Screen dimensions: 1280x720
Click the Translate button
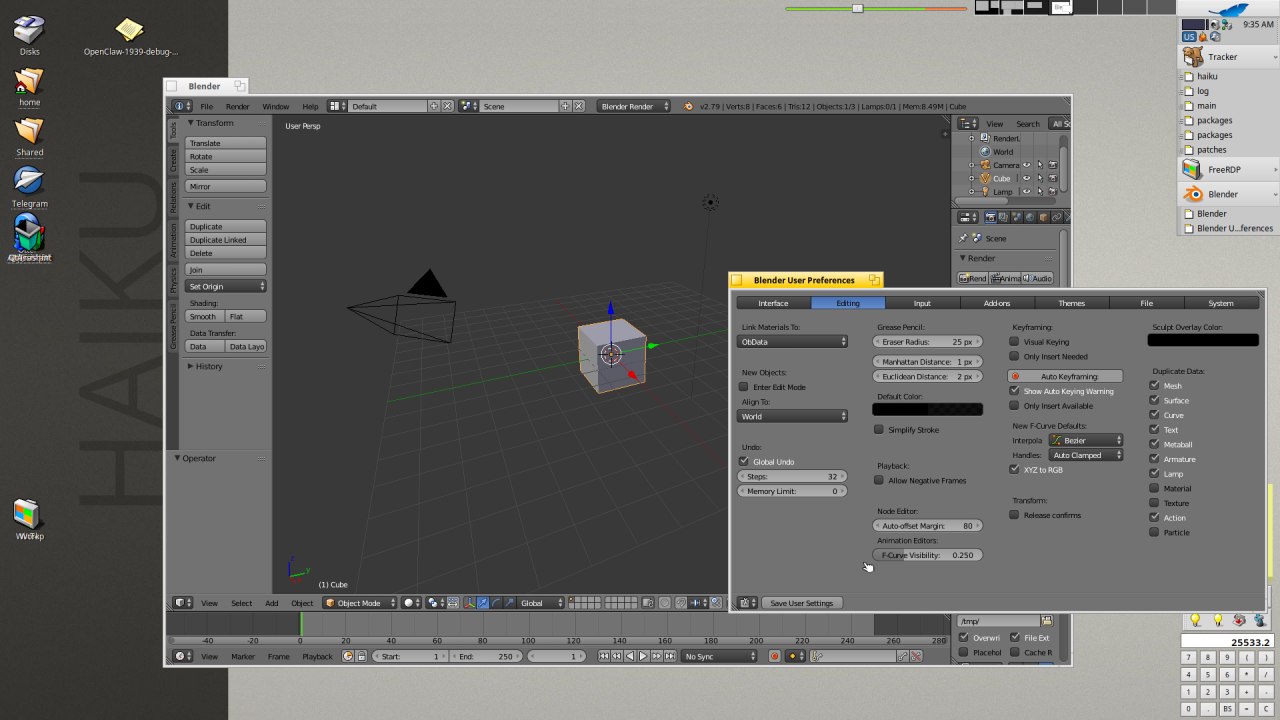[x=226, y=143]
